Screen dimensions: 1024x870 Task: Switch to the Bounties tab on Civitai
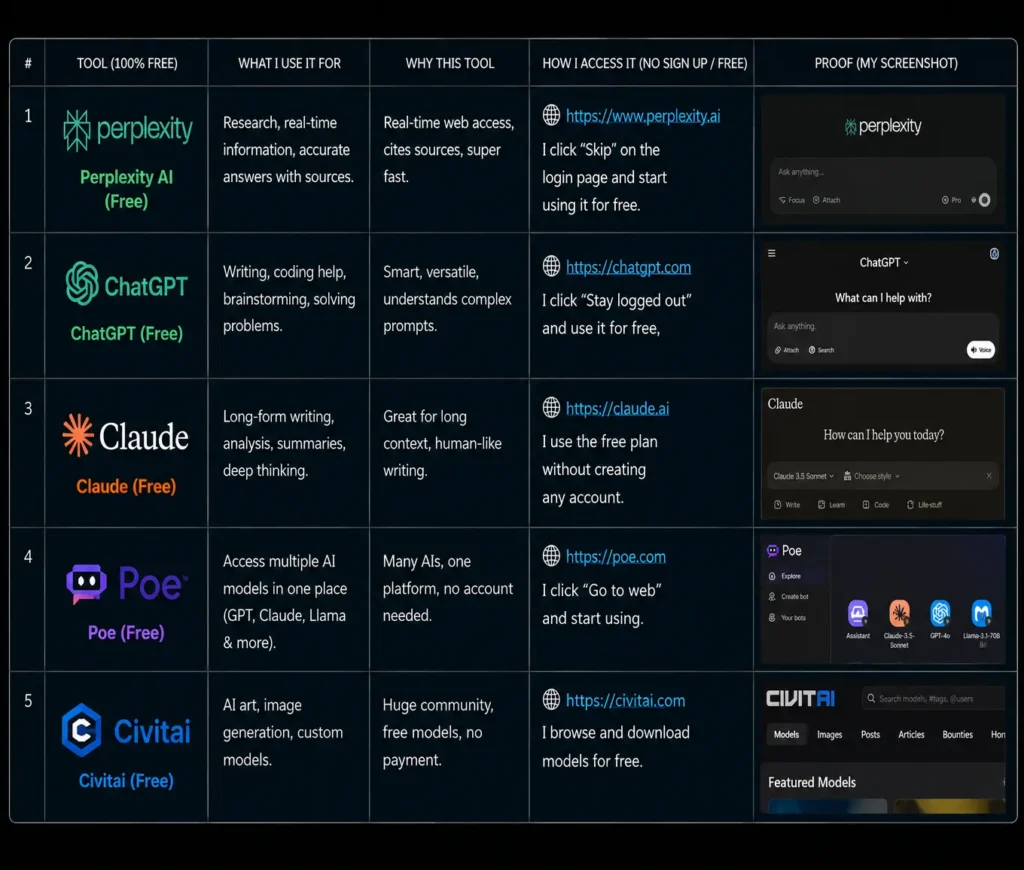(x=957, y=734)
